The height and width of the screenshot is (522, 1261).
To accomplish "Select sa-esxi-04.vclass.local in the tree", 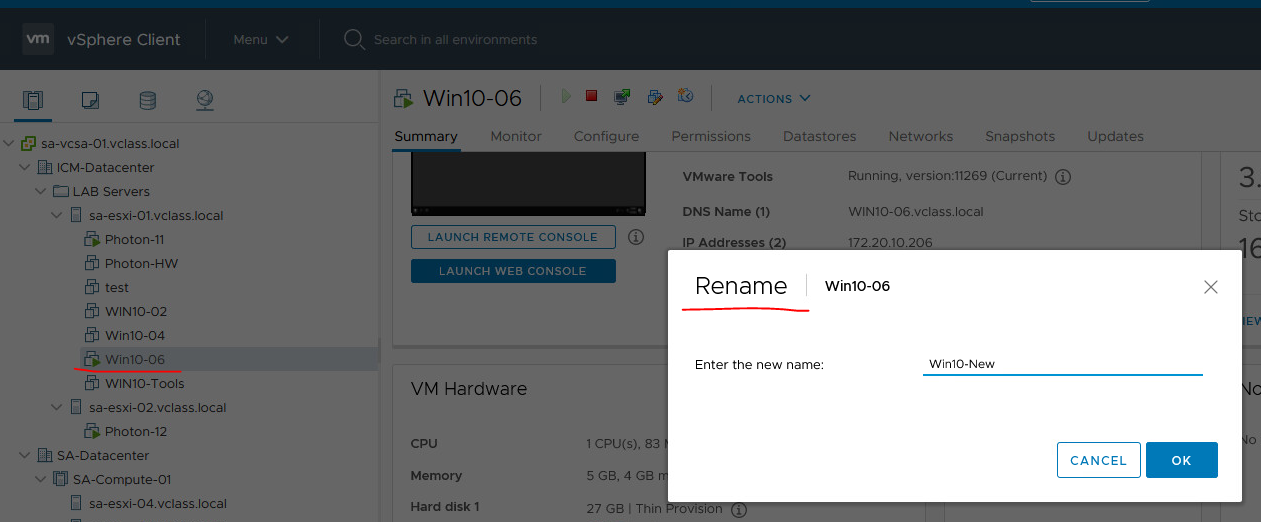I will point(158,503).
